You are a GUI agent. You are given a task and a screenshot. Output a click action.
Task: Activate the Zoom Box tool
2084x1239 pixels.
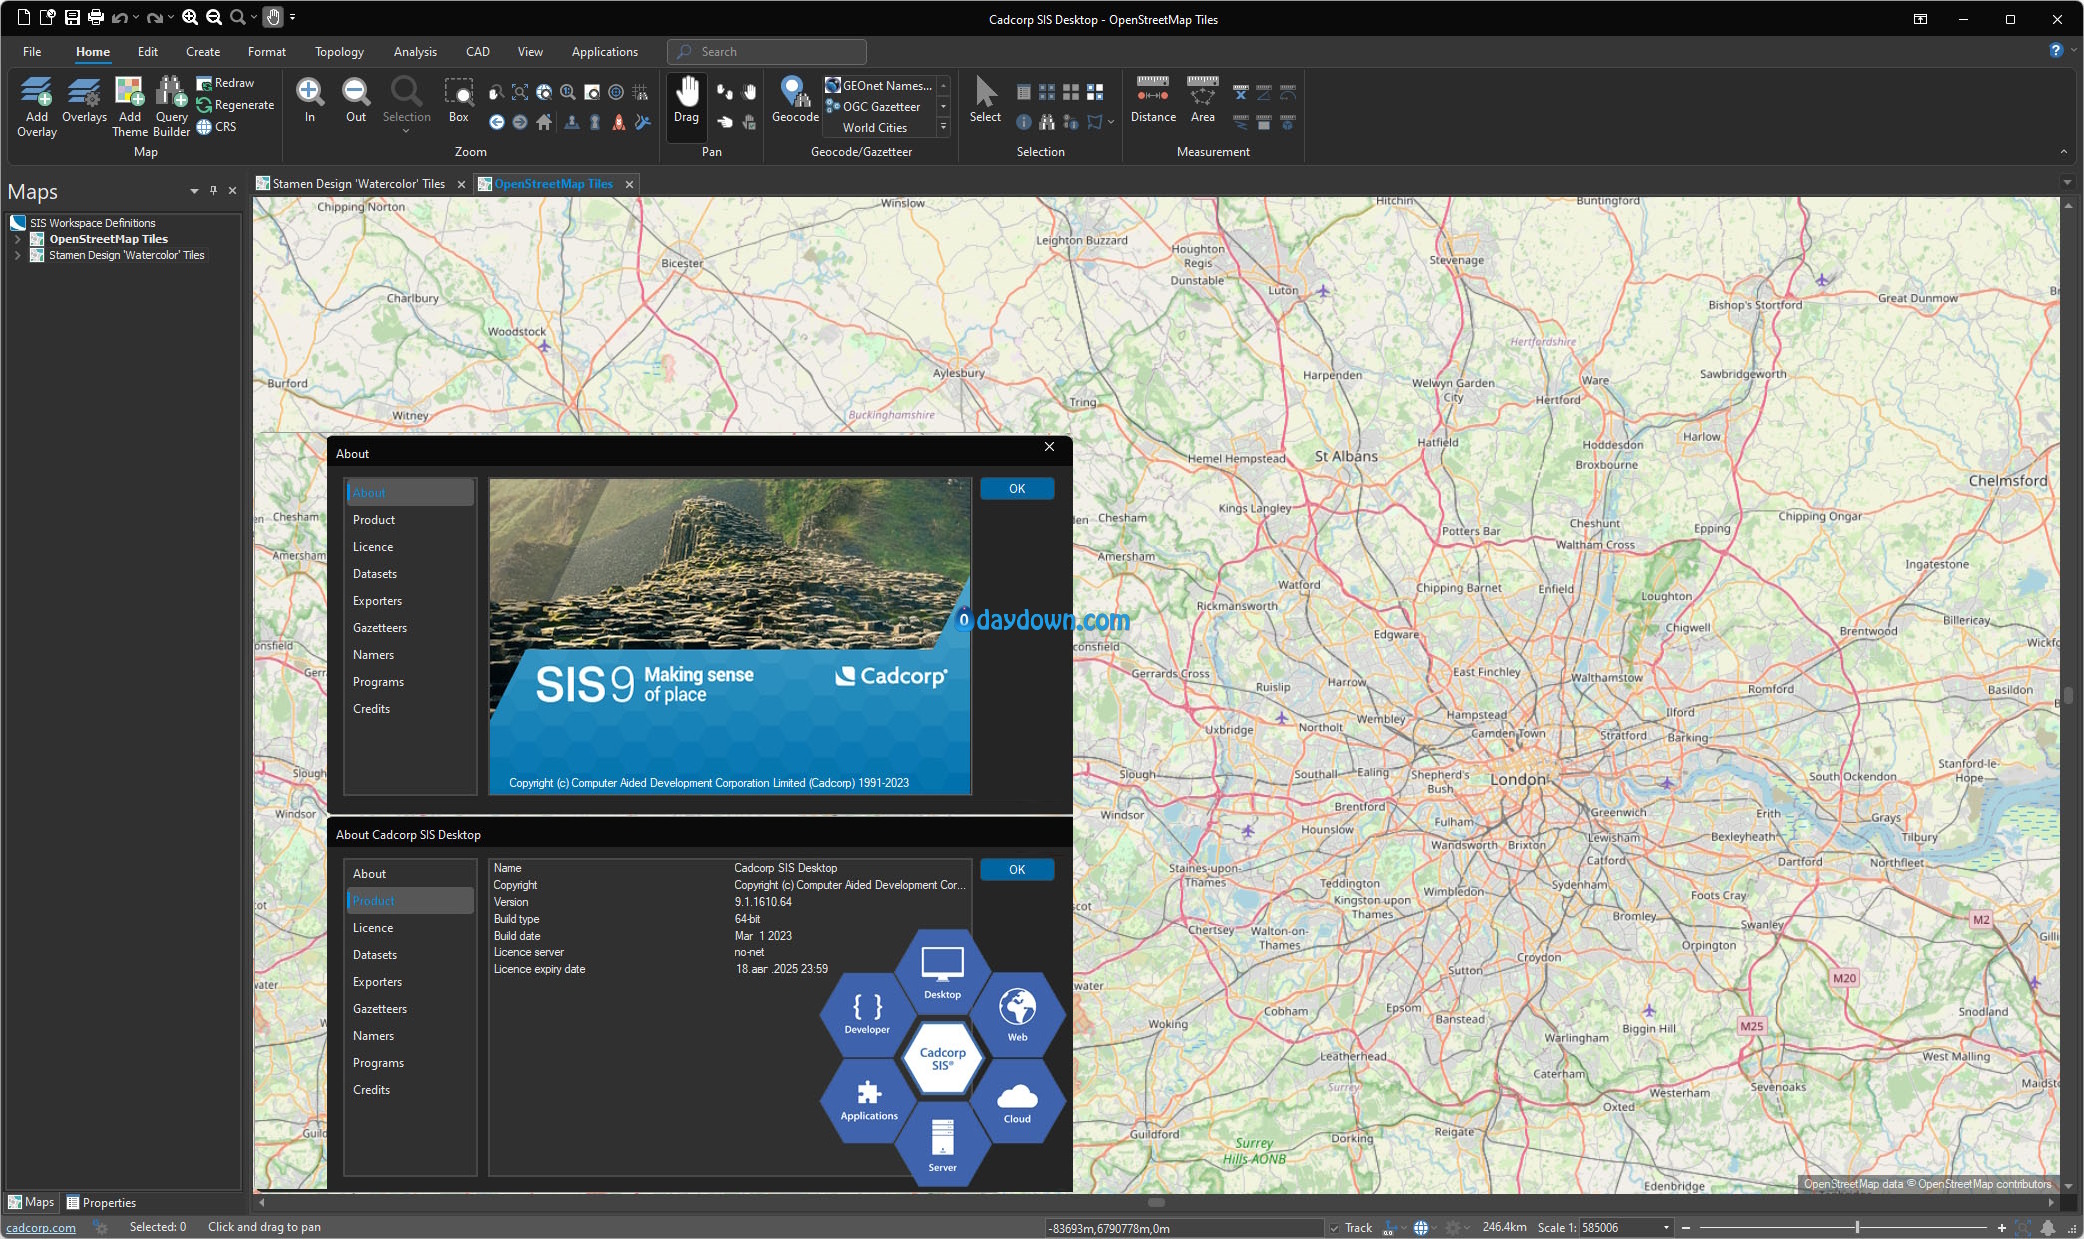[x=459, y=100]
